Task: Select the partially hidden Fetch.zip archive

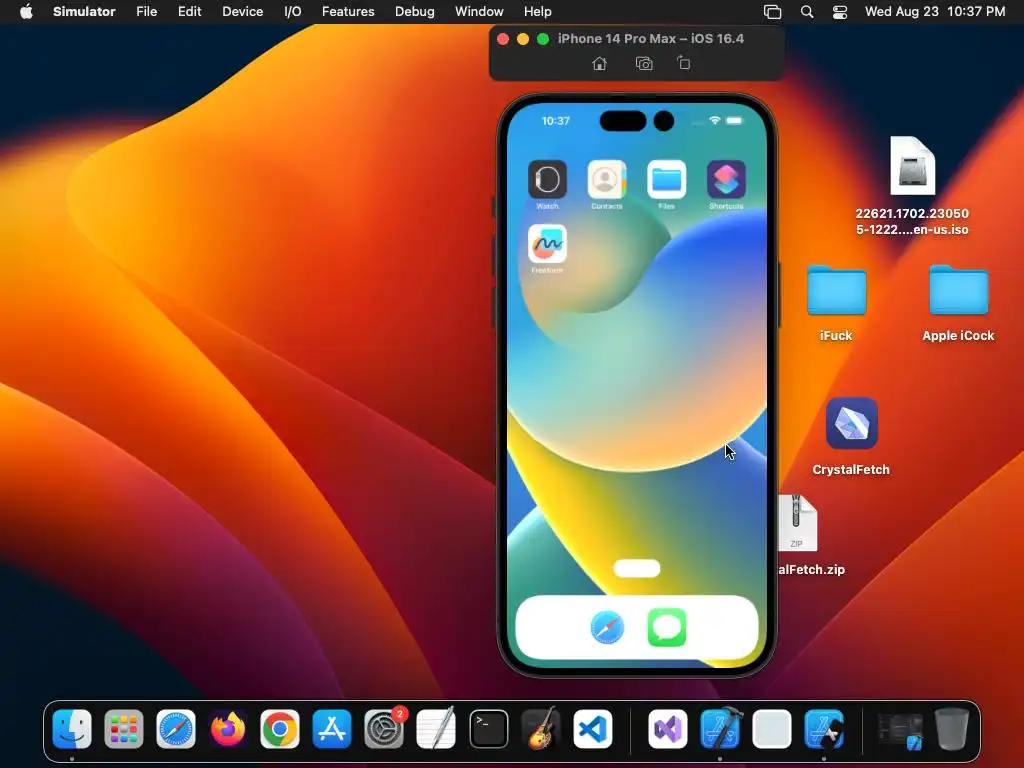Action: [x=797, y=523]
